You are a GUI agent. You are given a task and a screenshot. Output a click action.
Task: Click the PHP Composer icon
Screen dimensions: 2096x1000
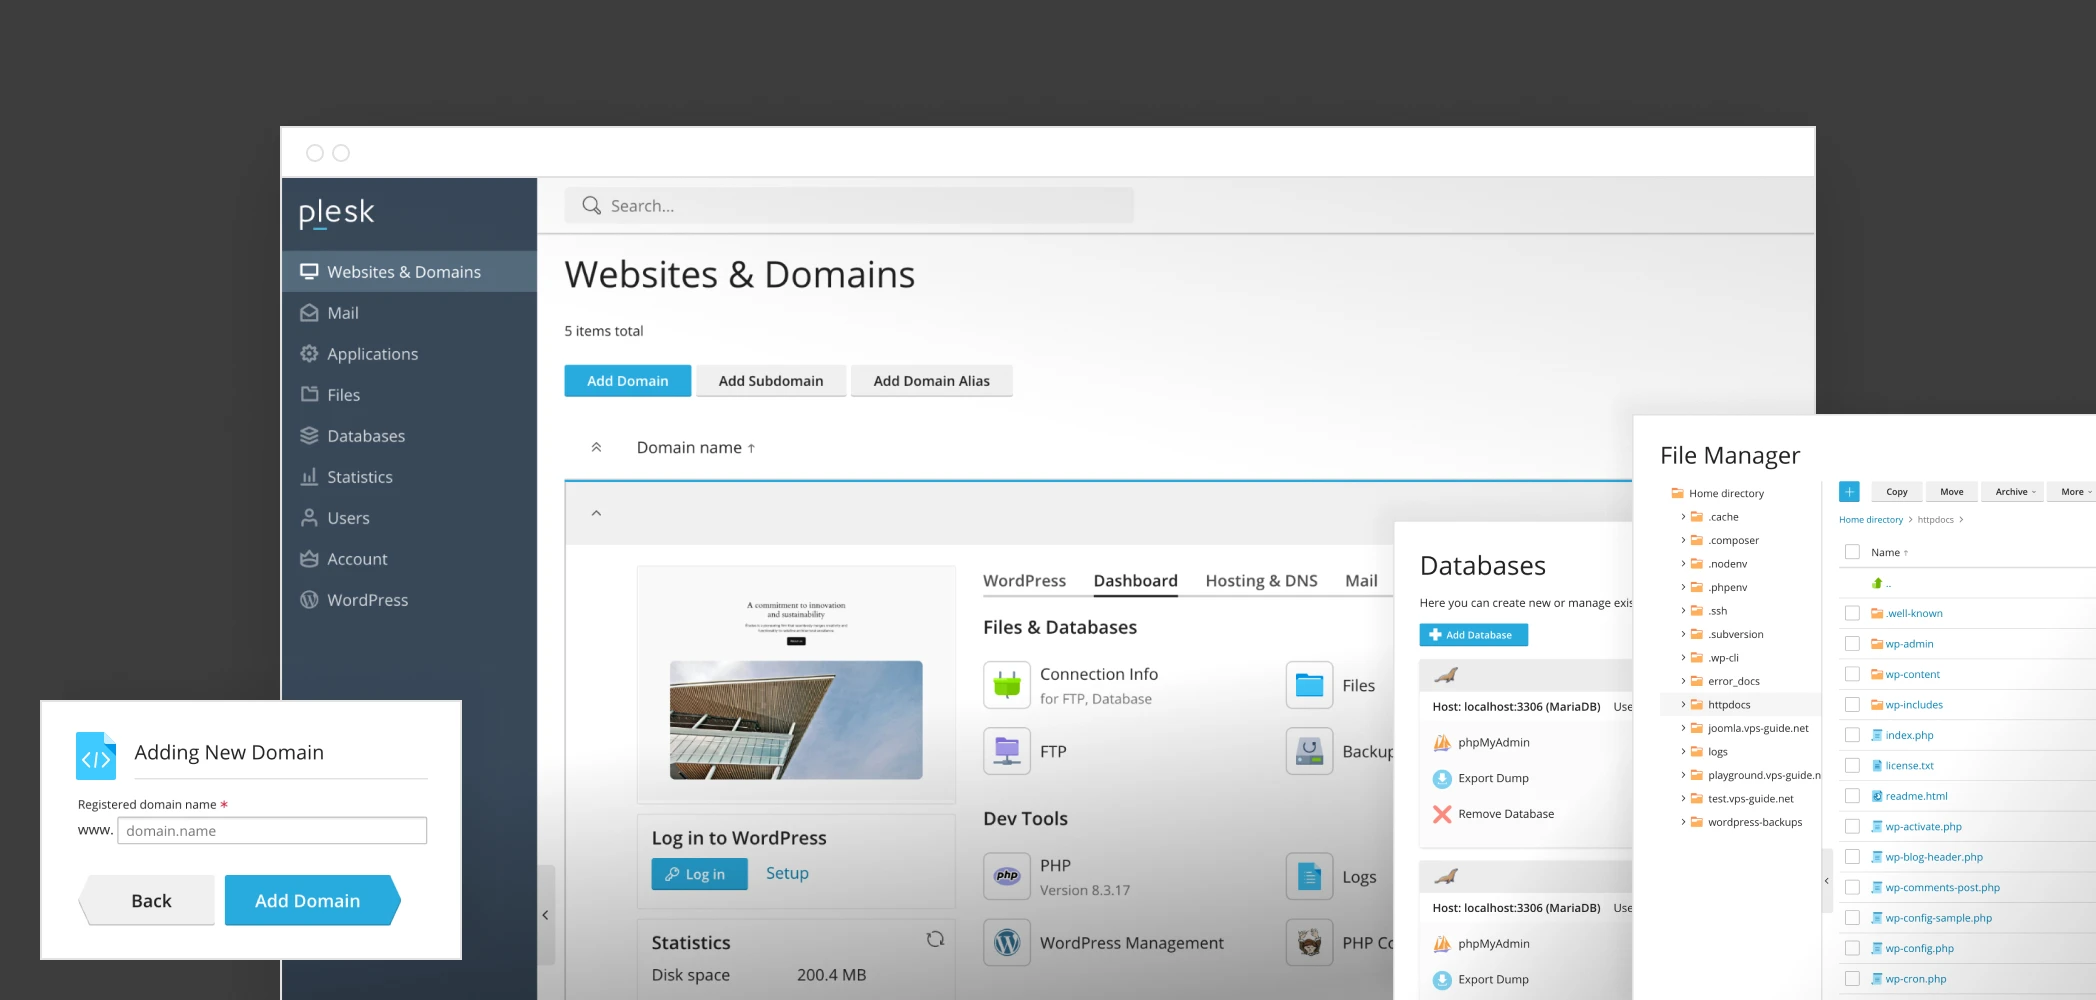coord(1309,942)
